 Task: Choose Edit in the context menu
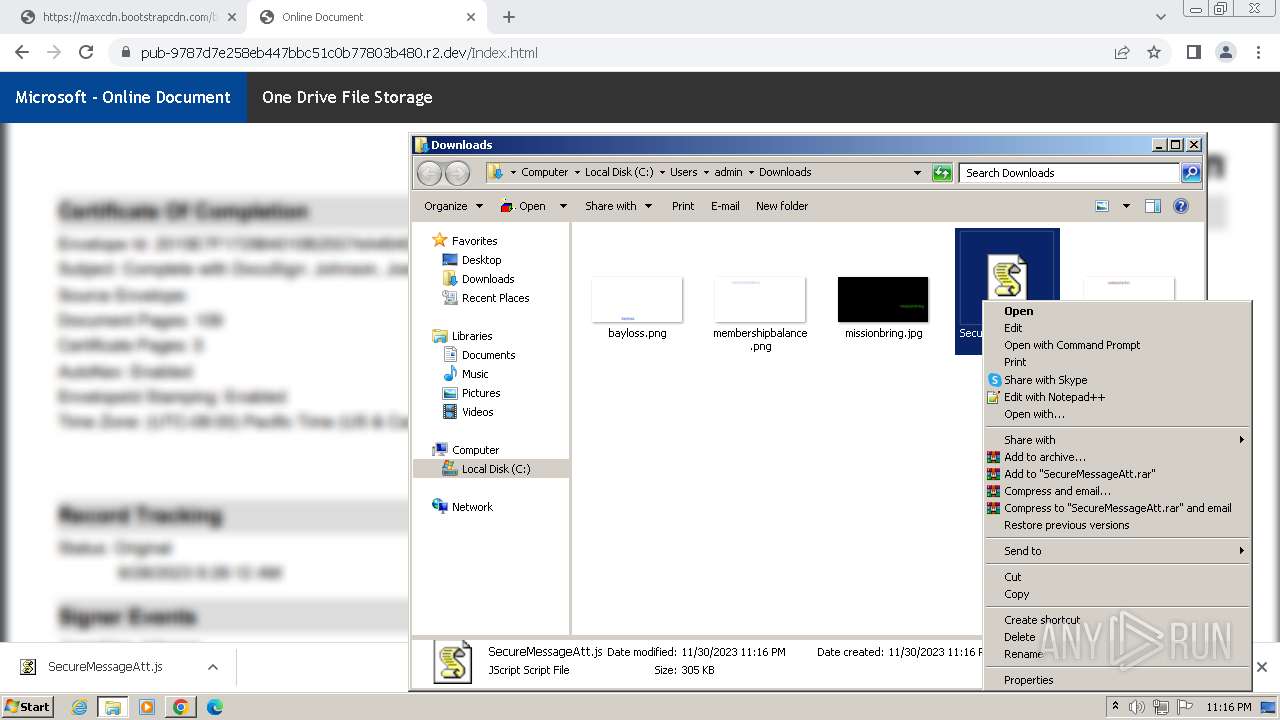pyautogui.click(x=1118, y=328)
